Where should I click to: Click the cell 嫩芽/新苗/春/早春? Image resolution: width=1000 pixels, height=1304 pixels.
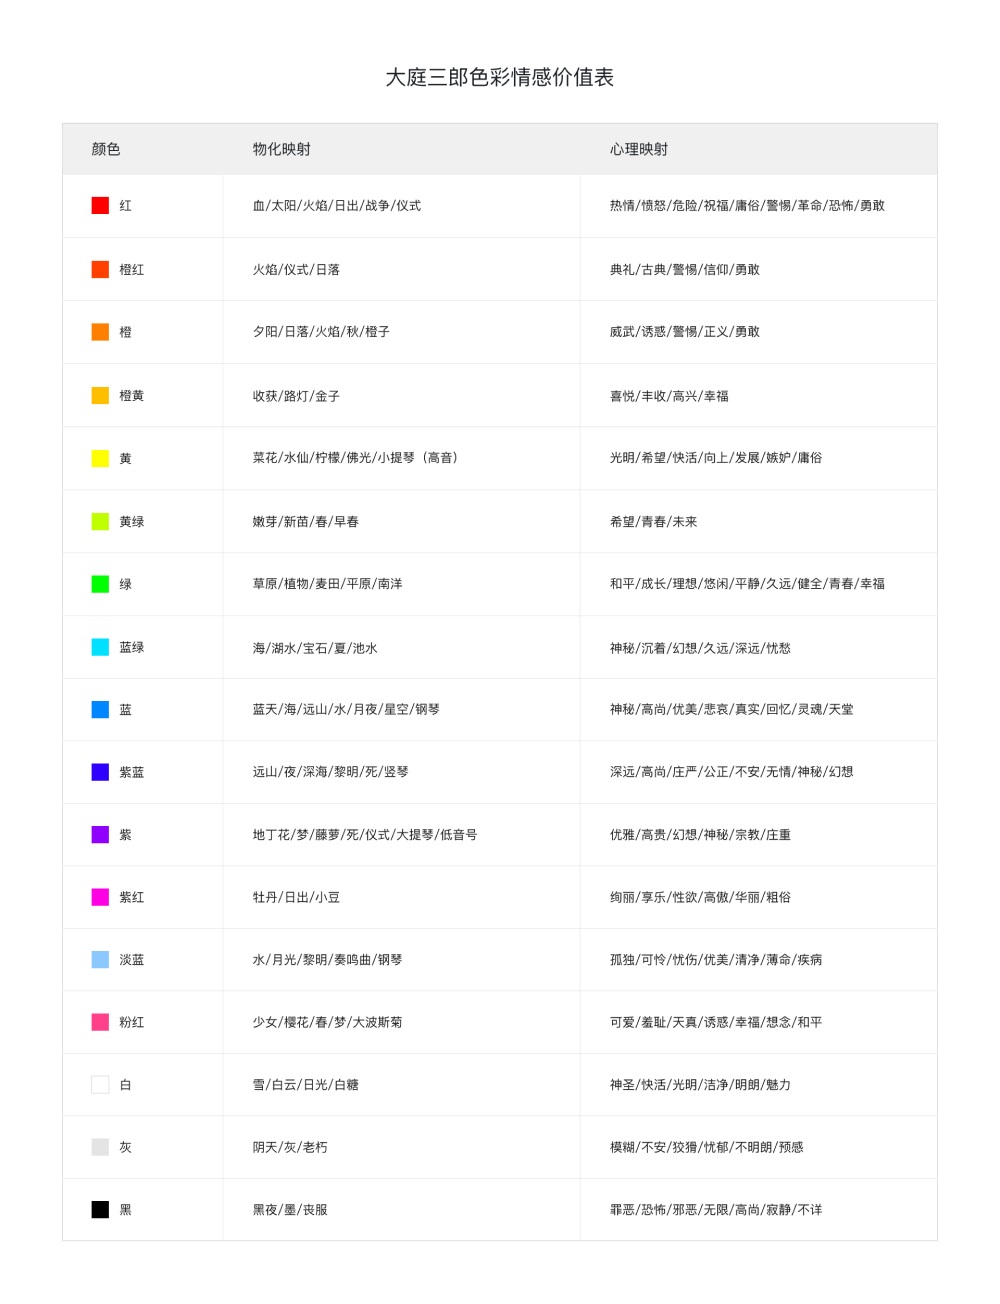click(401, 521)
